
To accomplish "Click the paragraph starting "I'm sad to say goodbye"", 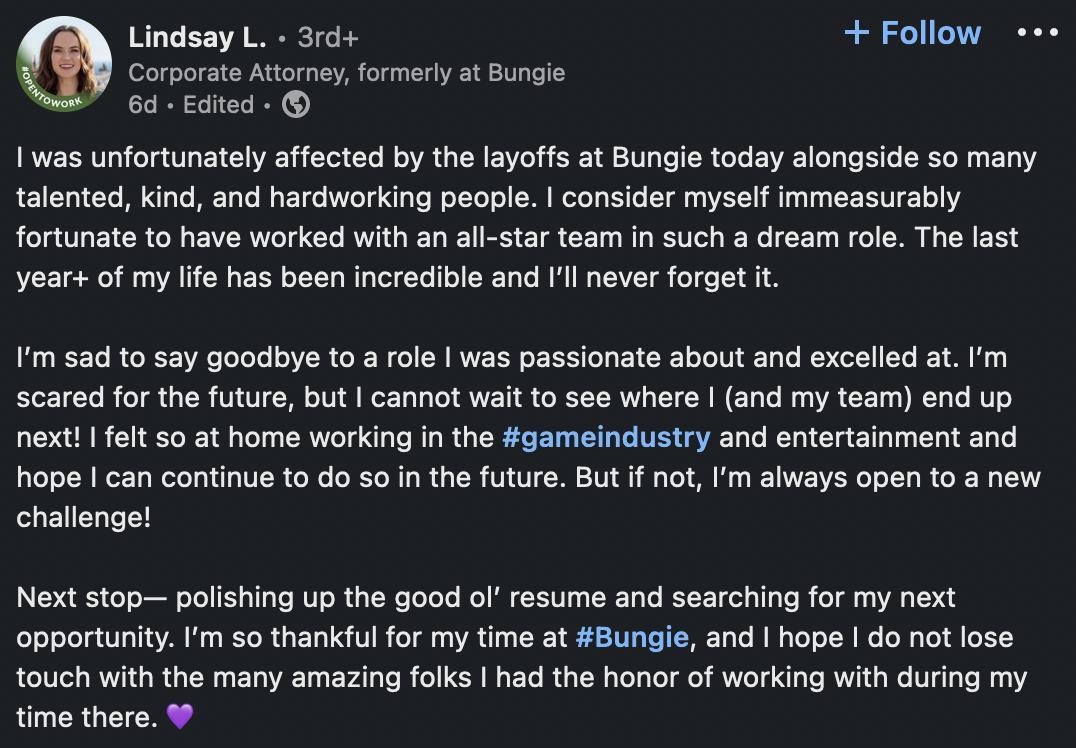I will coord(528,437).
